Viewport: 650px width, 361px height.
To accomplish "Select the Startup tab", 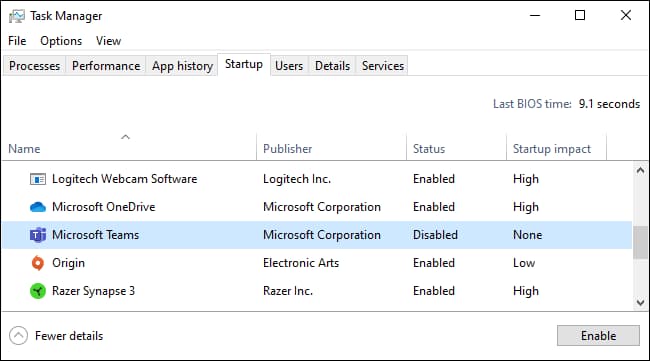I will (x=244, y=64).
